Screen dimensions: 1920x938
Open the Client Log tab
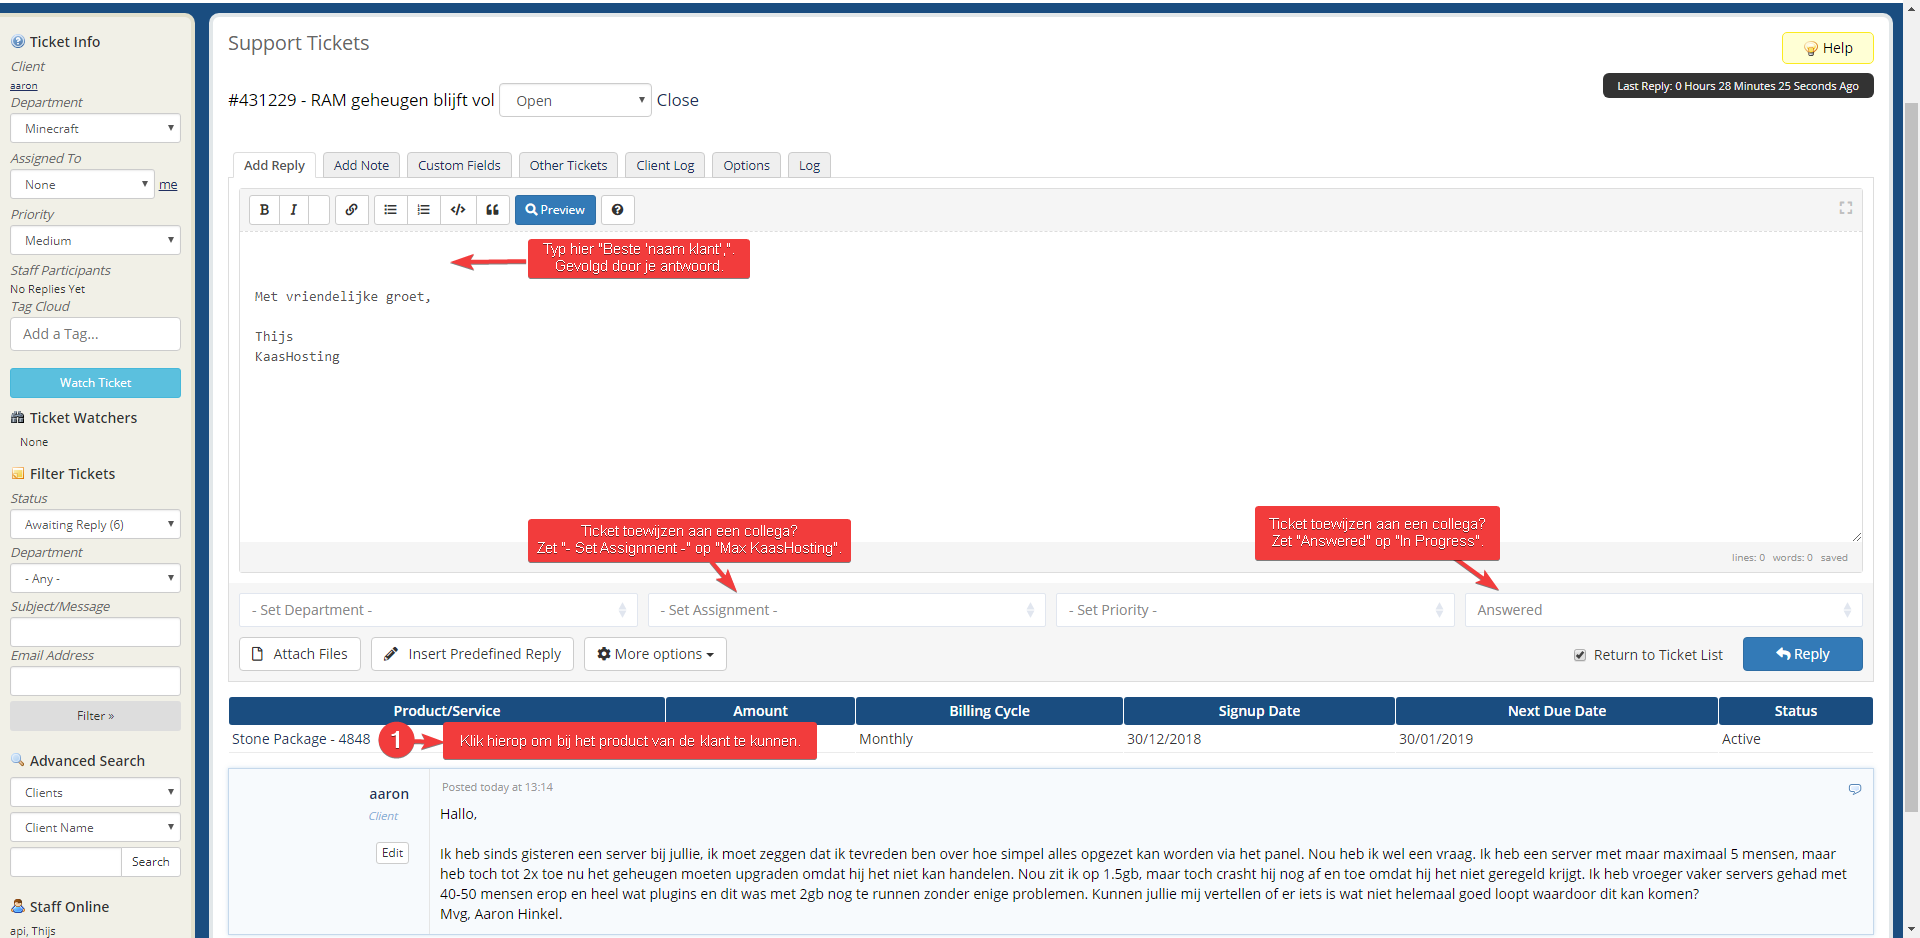coord(665,166)
